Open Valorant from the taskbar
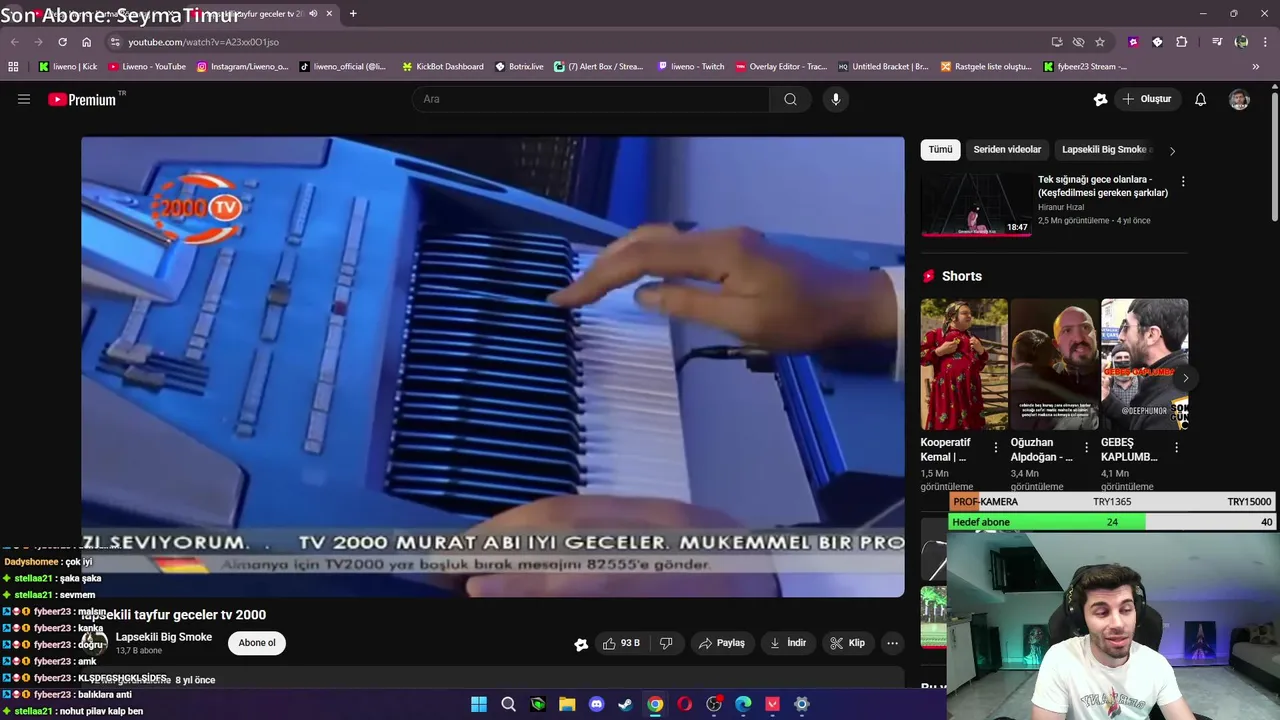1280x720 pixels. pos(772,704)
